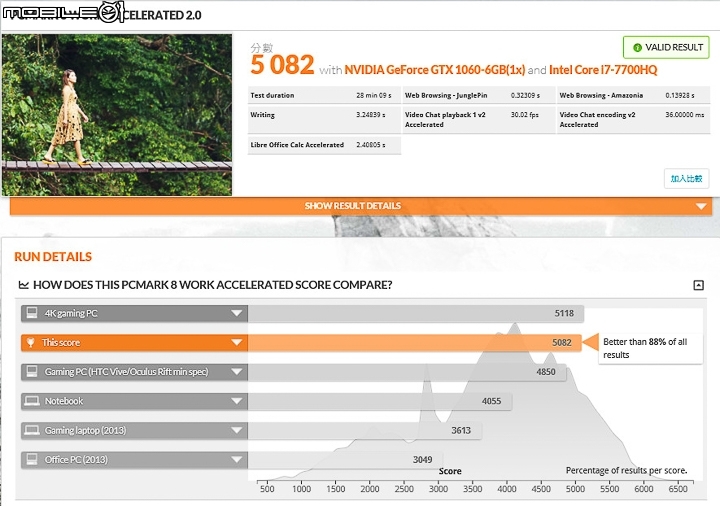Click the chart icon beside the HOW DOES THIS heading

23,285
